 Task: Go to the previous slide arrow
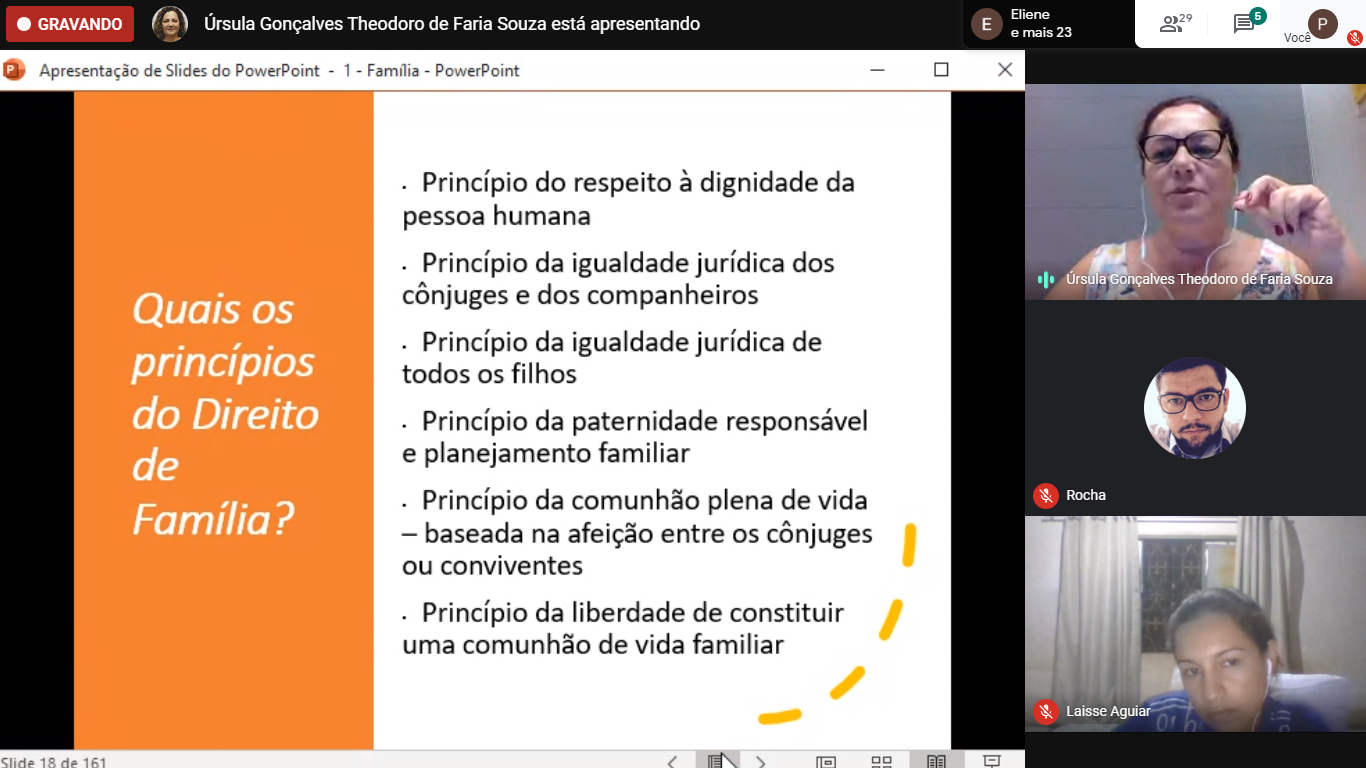(672, 762)
